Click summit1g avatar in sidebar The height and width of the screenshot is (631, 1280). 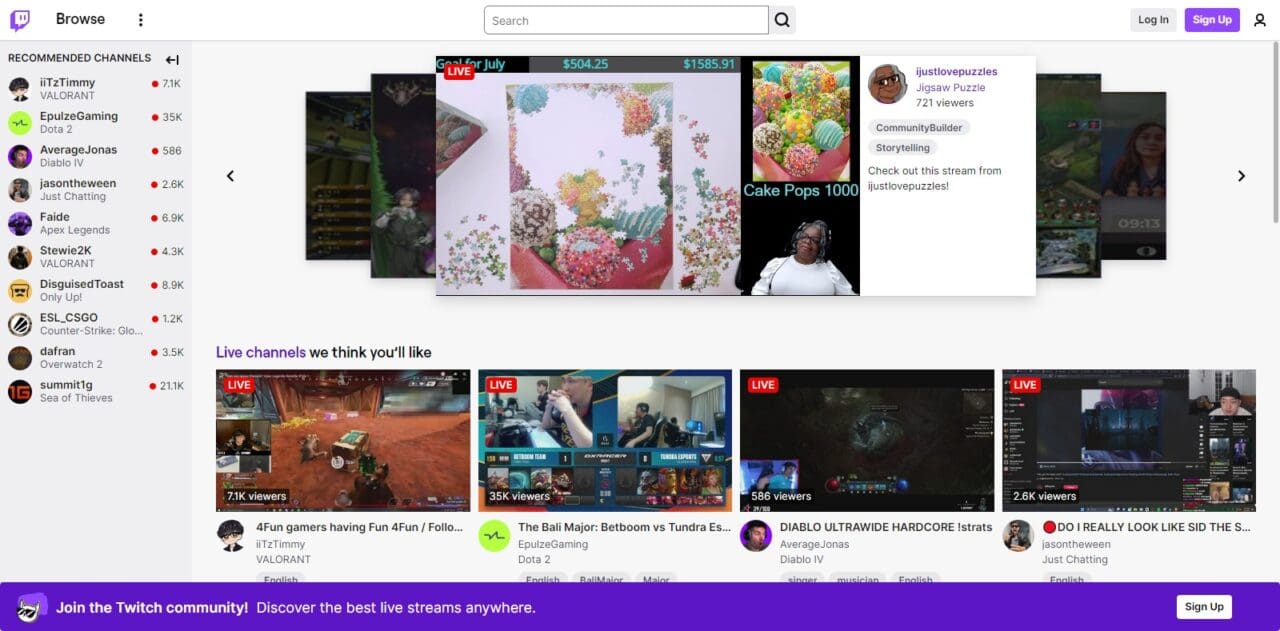tap(20, 391)
